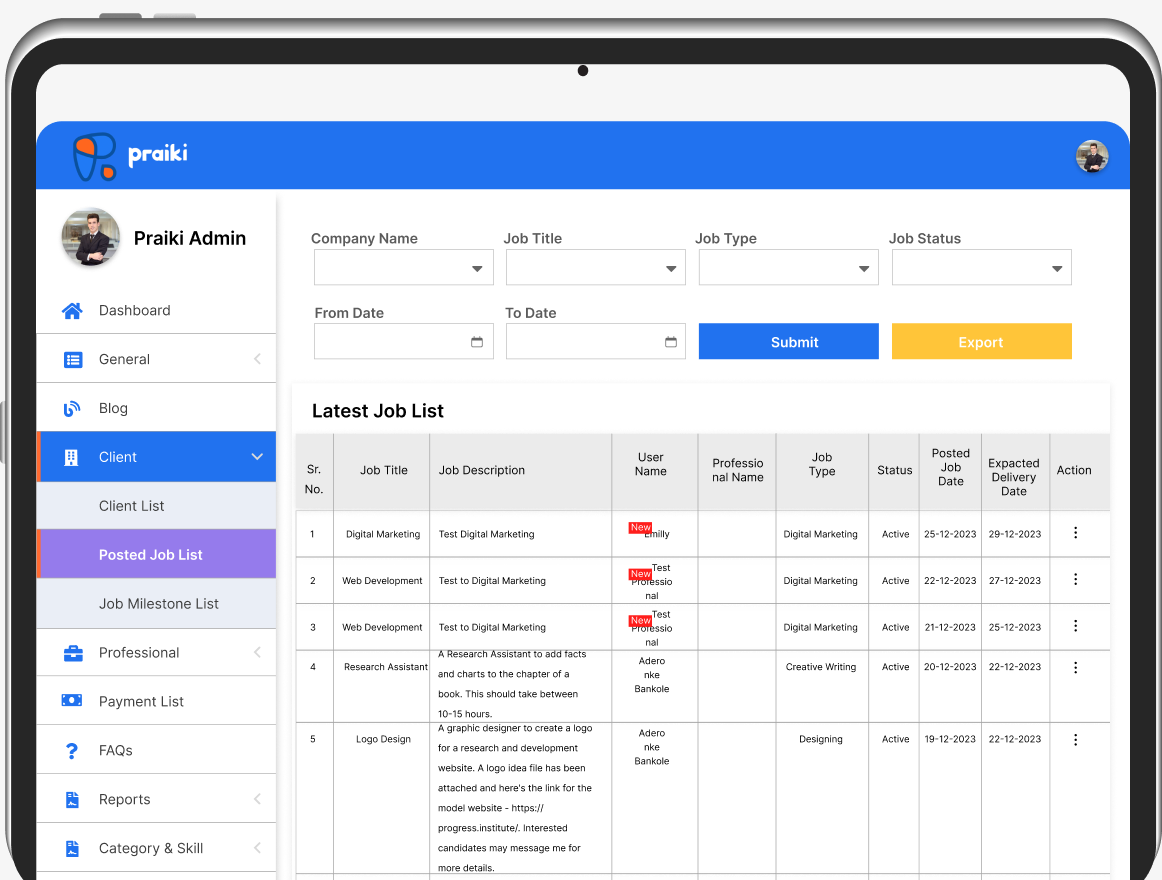Click the Praiki logo in header
Viewport: 1162px width, 880px height.
click(x=130, y=156)
